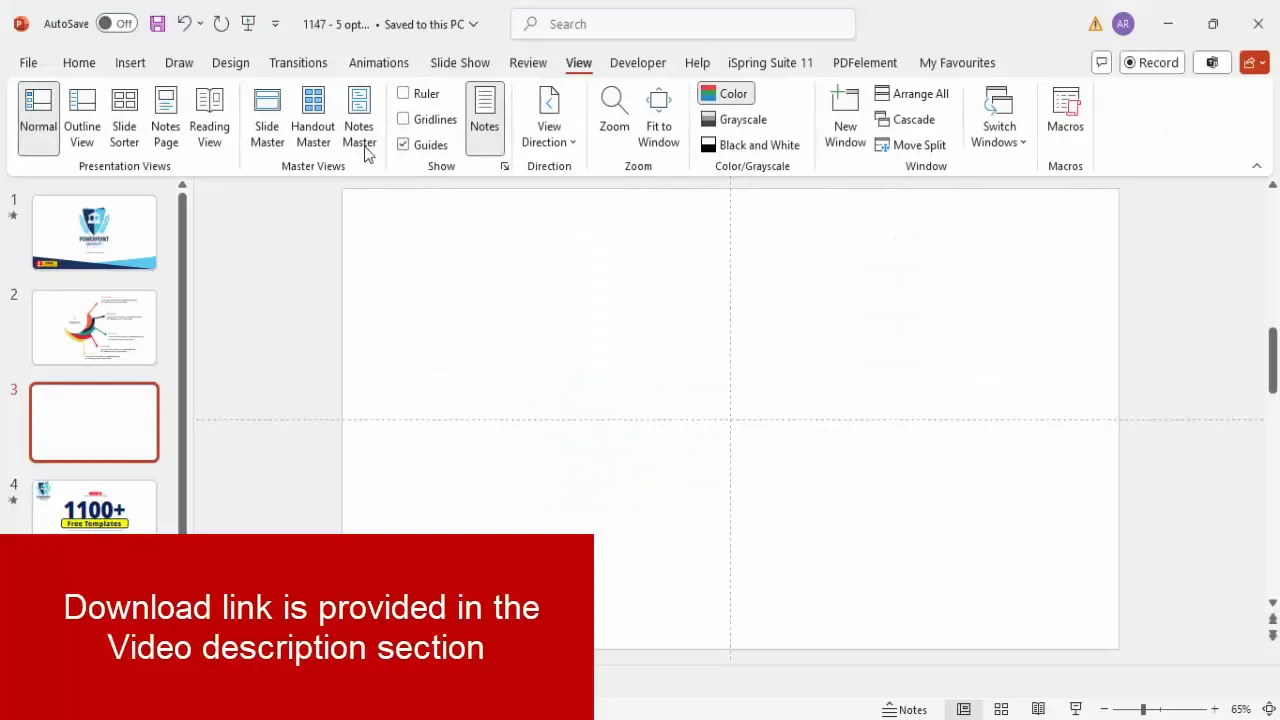Switch to Slide Sorter view

click(124, 118)
